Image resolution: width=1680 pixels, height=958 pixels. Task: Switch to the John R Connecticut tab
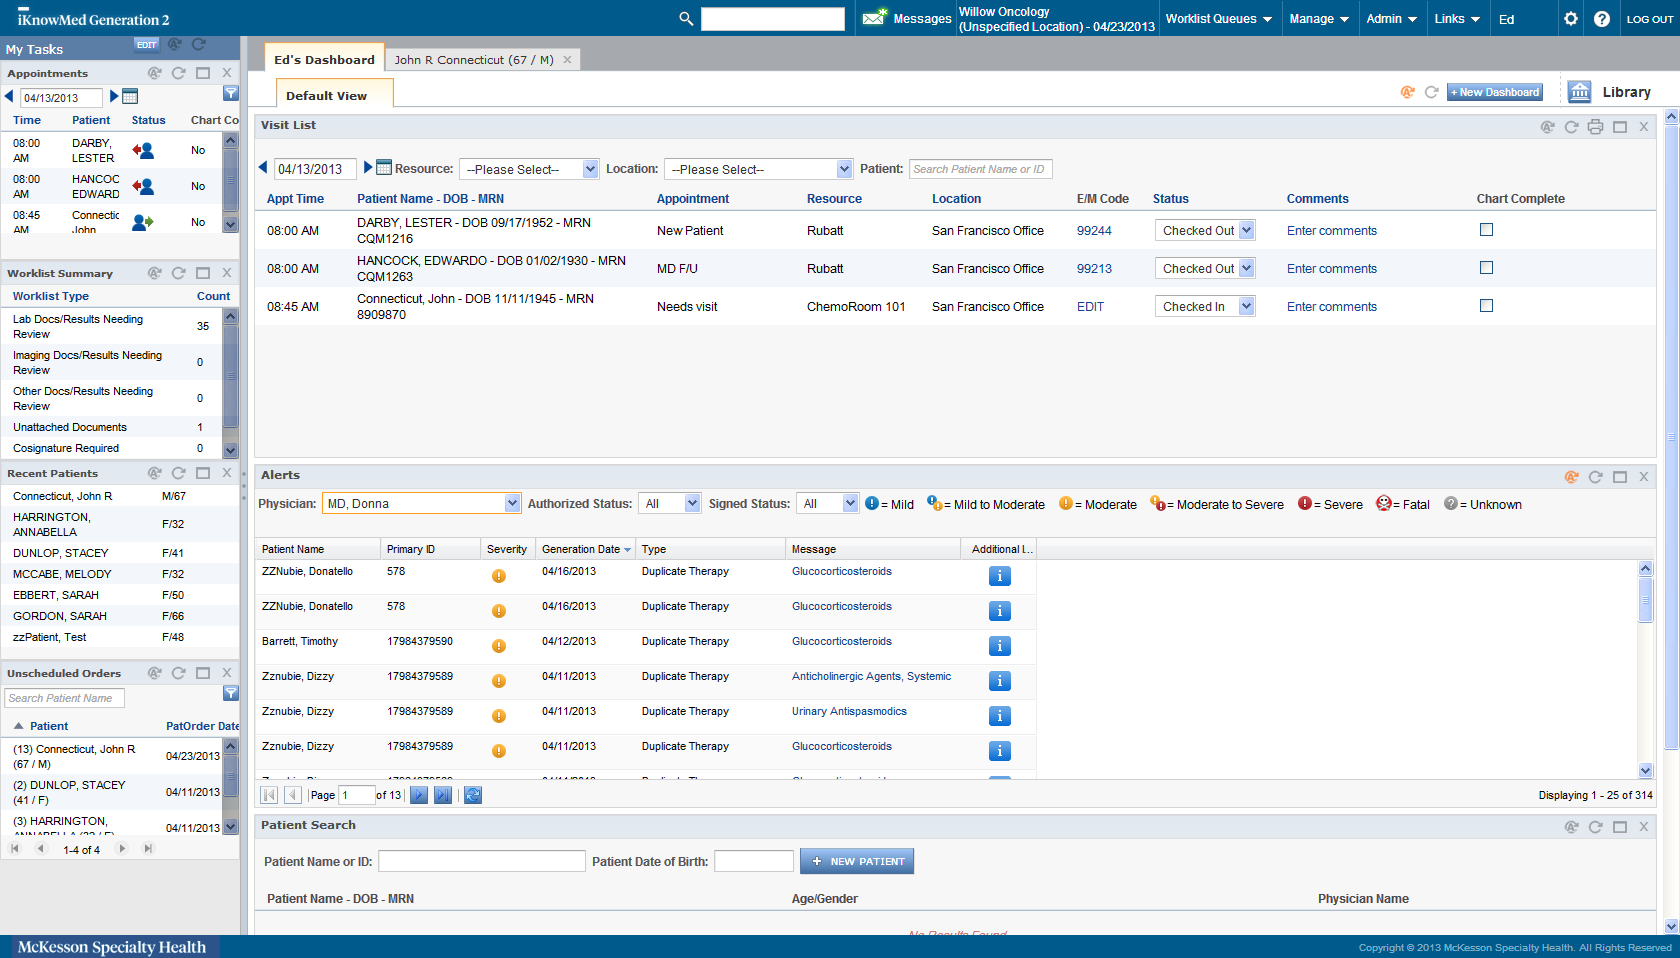[x=474, y=59]
